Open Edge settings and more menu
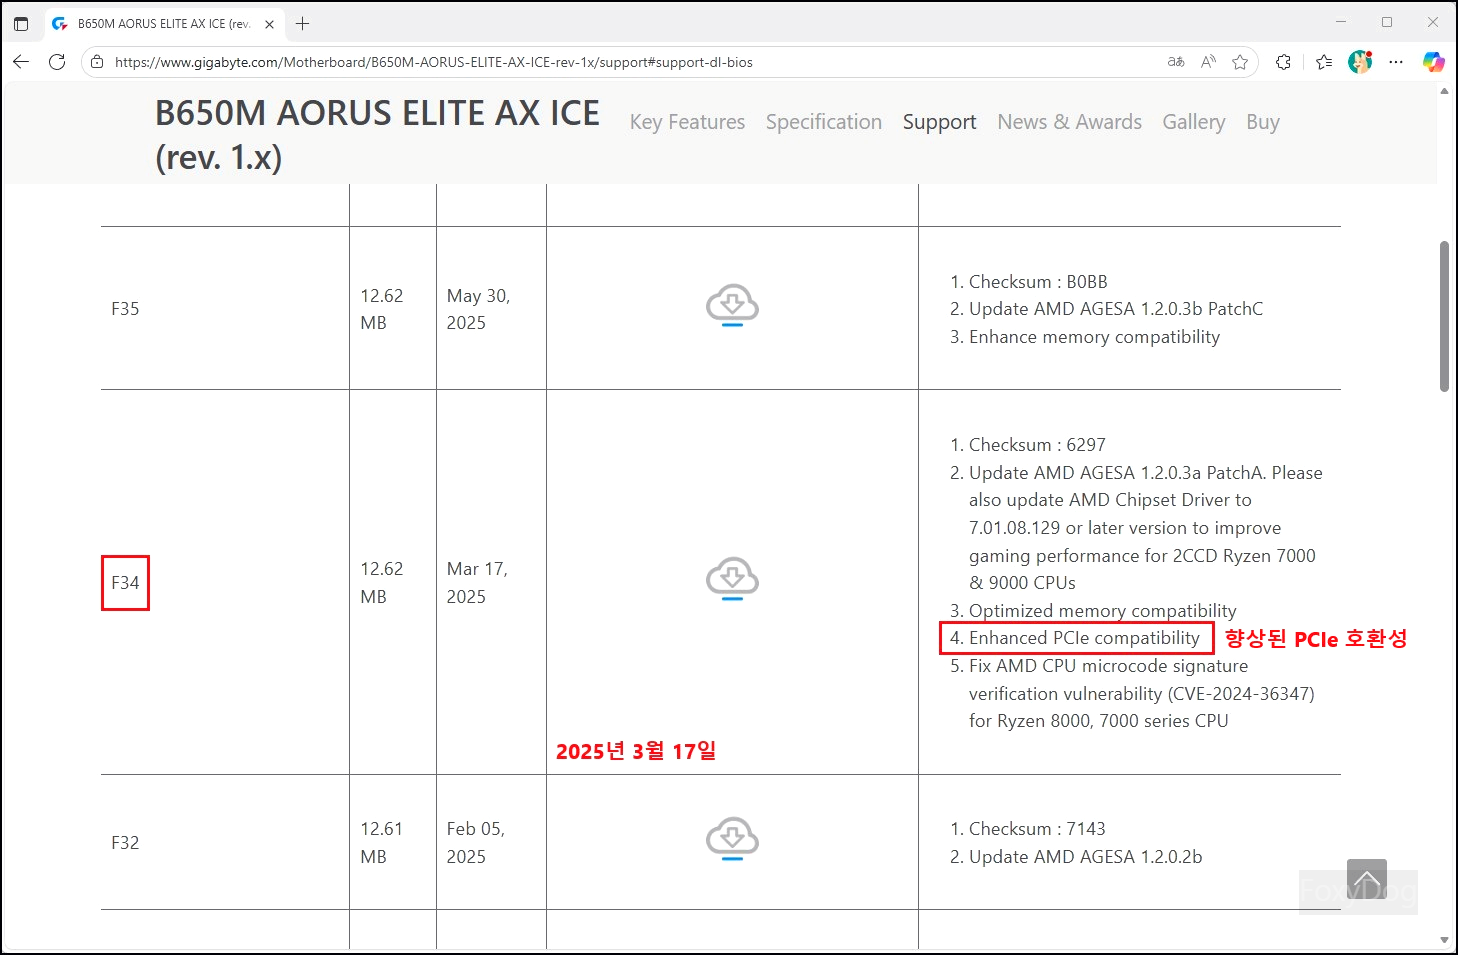The width and height of the screenshot is (1458, 955). click(x=1396, y=62)
